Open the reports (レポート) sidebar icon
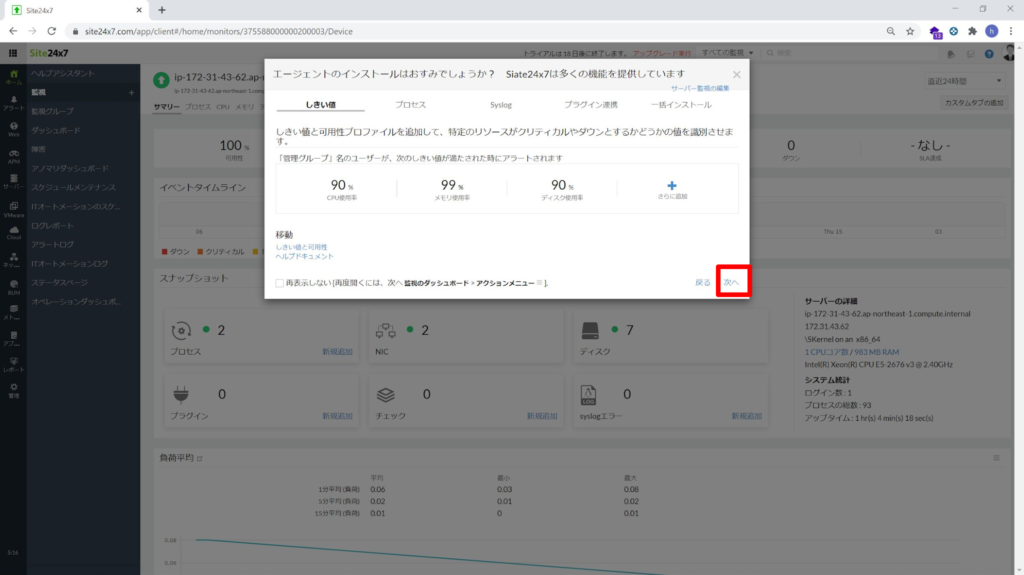Image resolution: width=1024 pixels, height=575 pixels. [13, 364]
